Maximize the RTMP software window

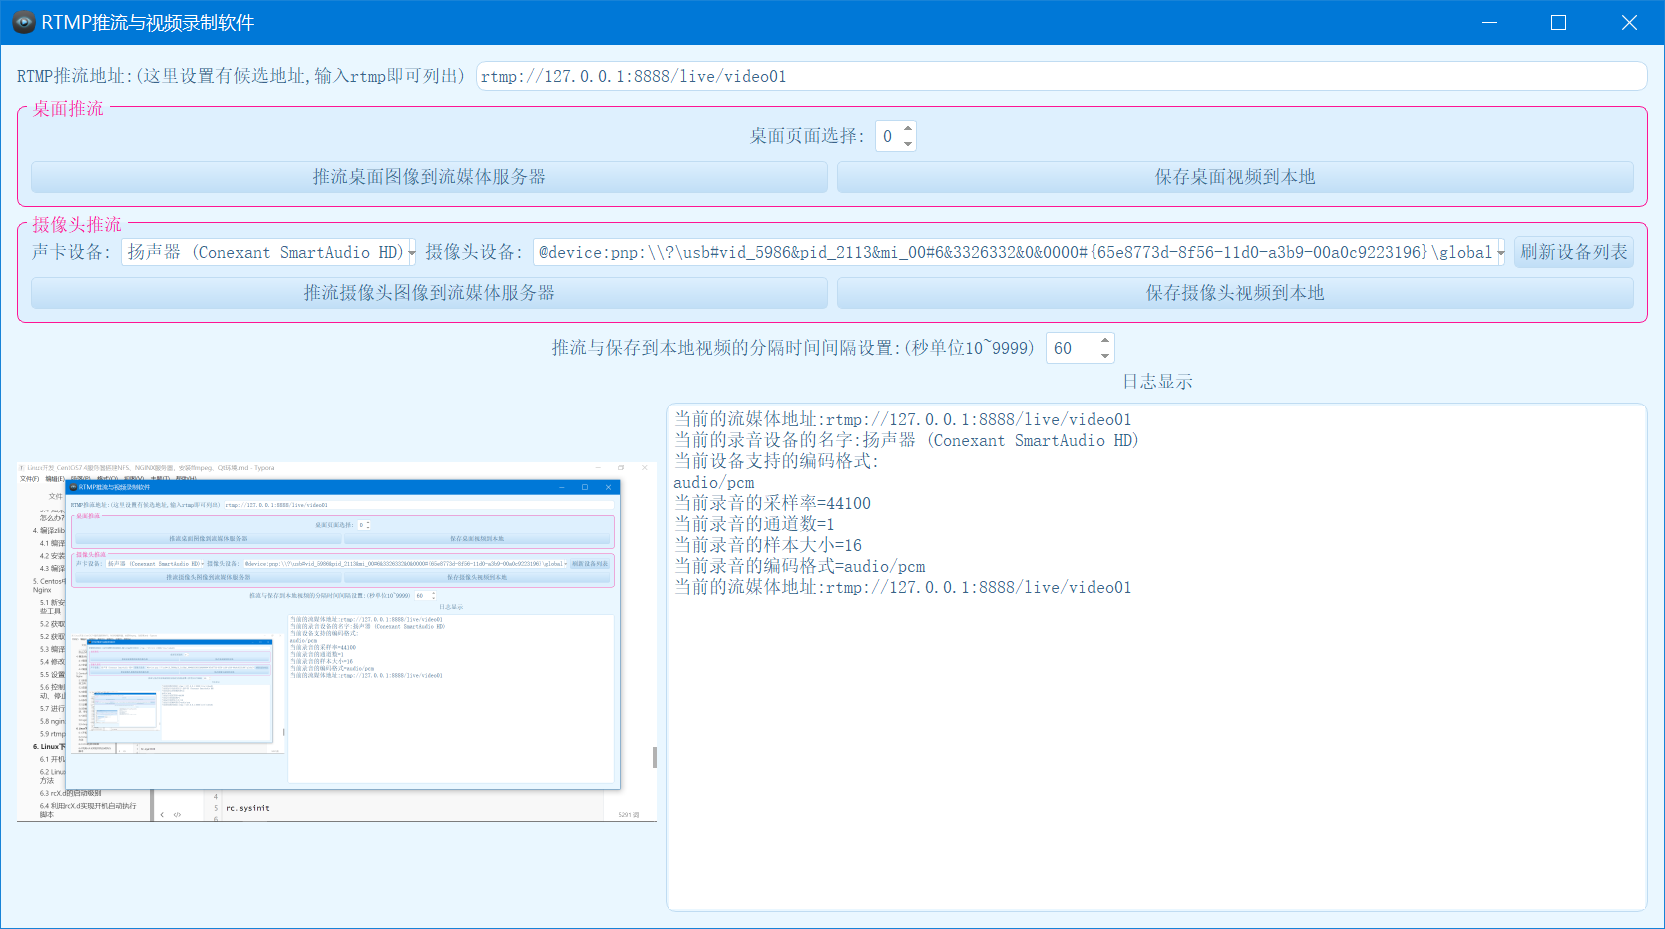pos(1558,22)
